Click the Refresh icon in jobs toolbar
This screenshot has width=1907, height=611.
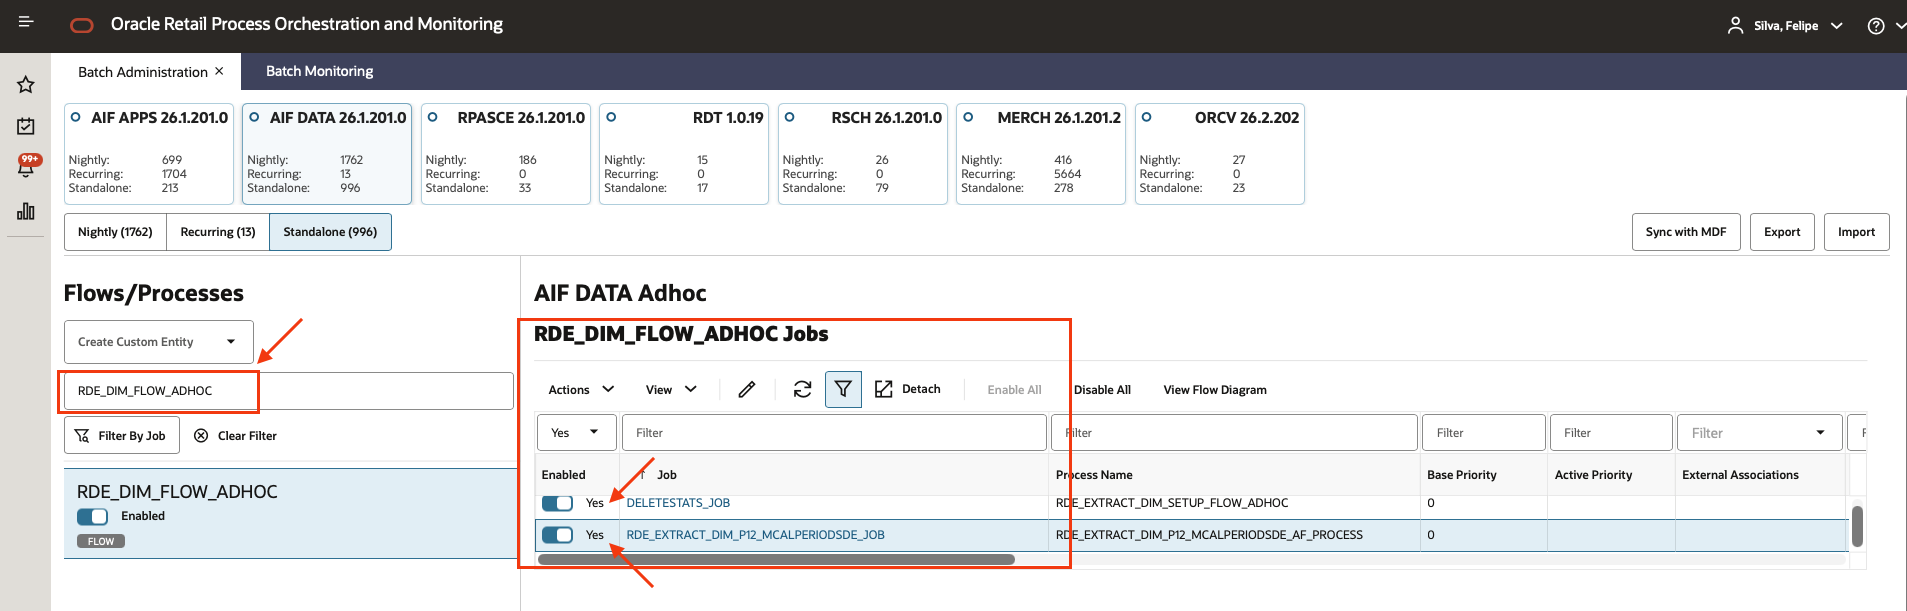pos(802,389)
